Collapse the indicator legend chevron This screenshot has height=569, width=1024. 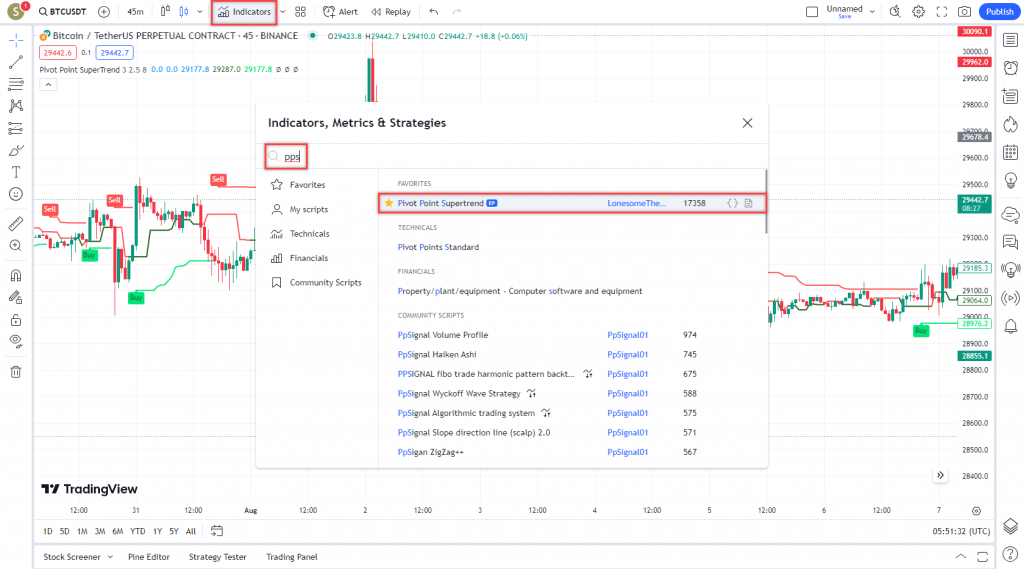pyautogui.click(x=48, y=85)
